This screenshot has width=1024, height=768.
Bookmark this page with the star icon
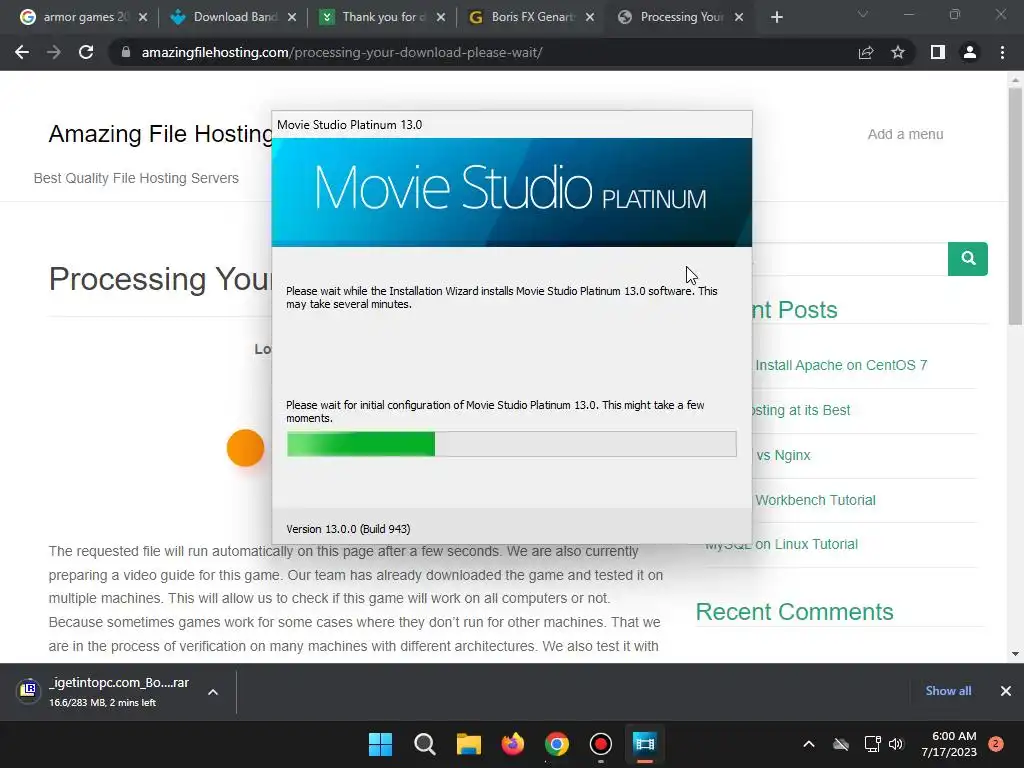(898, 52)
